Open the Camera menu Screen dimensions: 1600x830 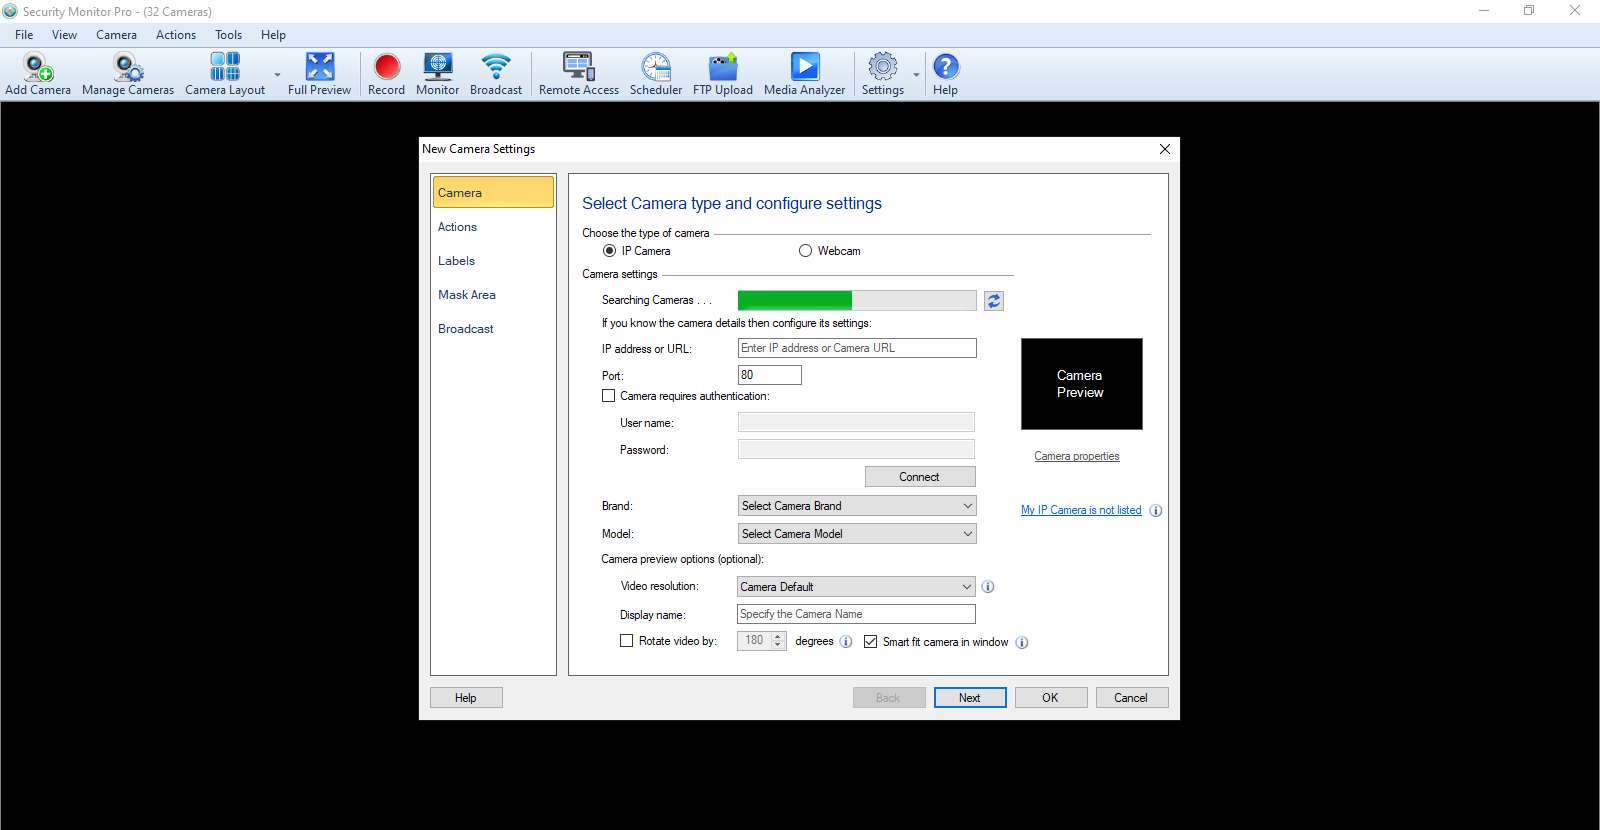tap(116, 35)
